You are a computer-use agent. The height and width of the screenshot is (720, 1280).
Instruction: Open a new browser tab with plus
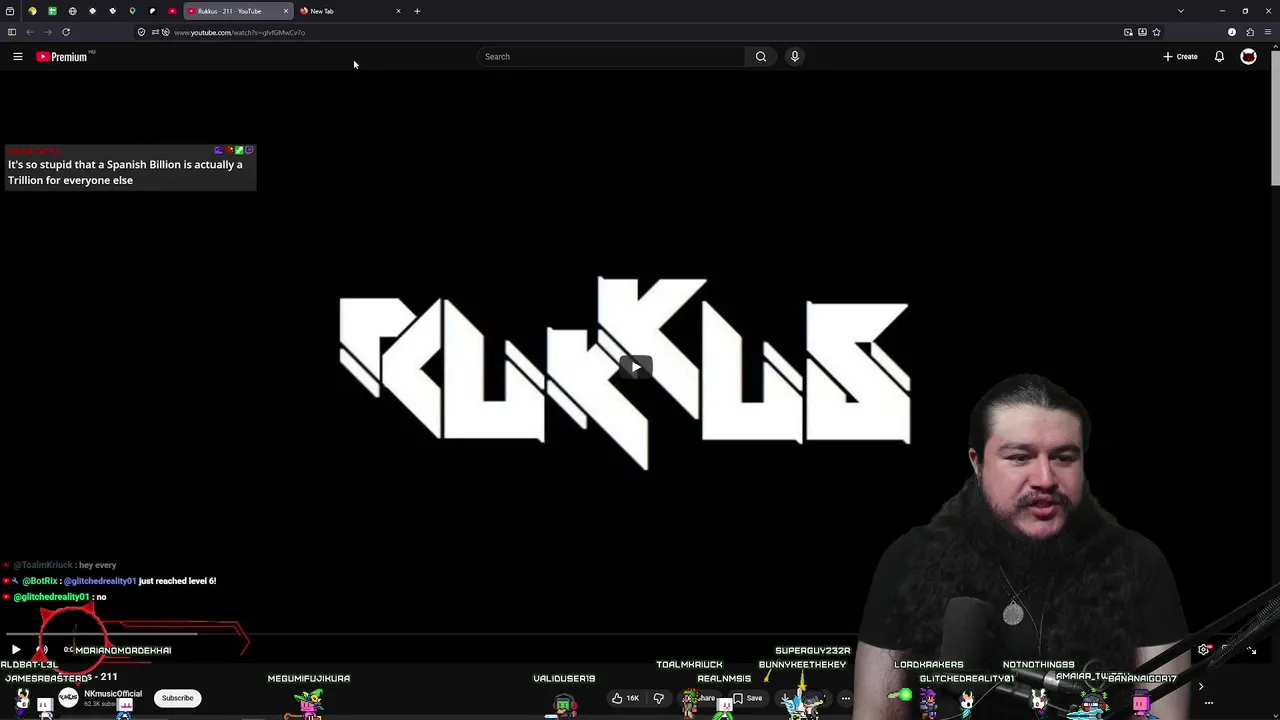417,11
